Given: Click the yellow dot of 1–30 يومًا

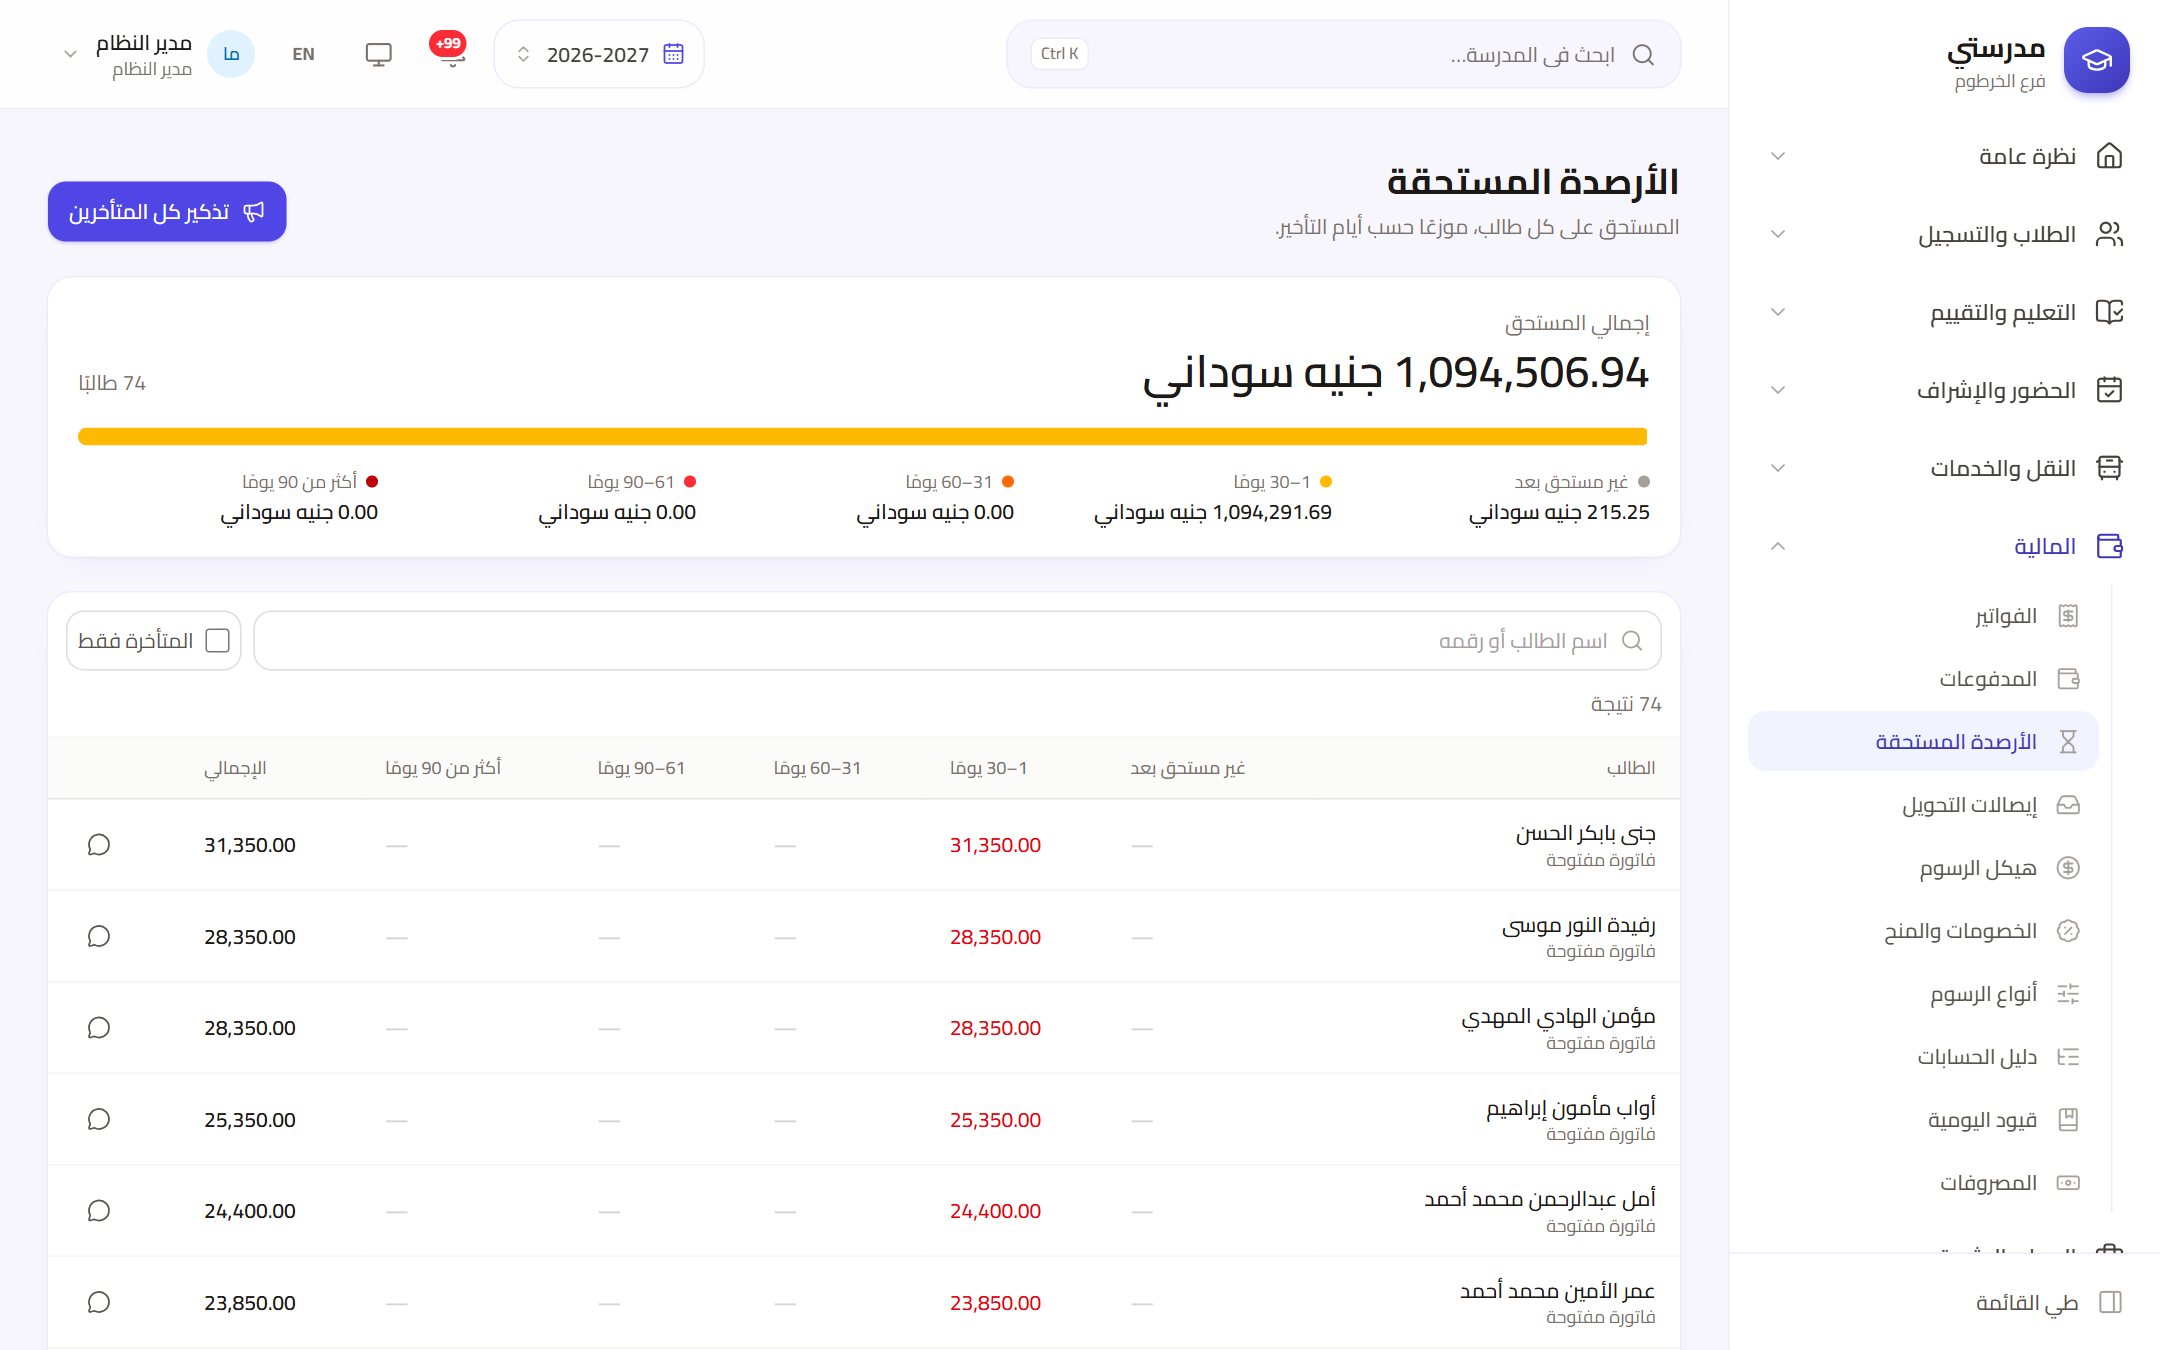Looking at the screenshot, I should point(1325,482).
